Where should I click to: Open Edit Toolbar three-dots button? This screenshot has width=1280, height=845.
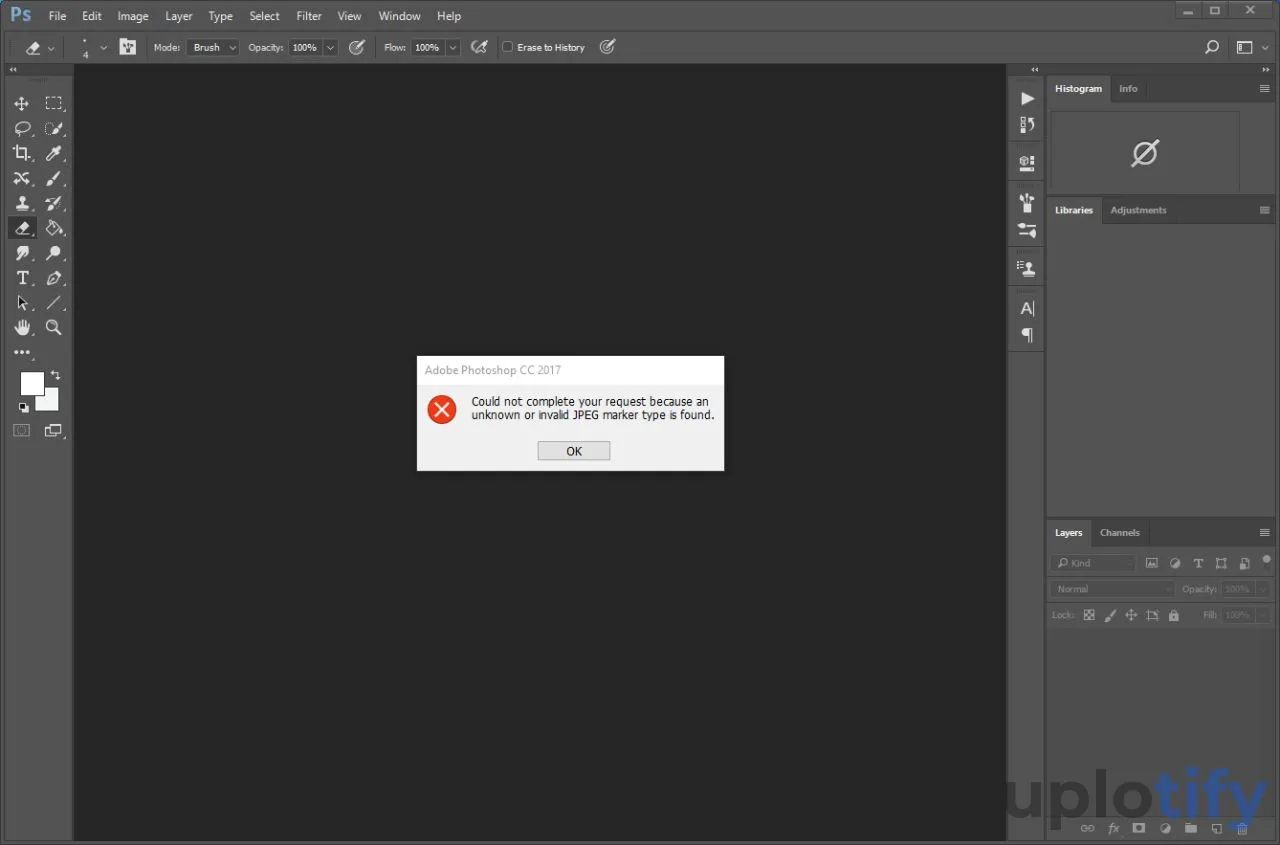(22, 353)
